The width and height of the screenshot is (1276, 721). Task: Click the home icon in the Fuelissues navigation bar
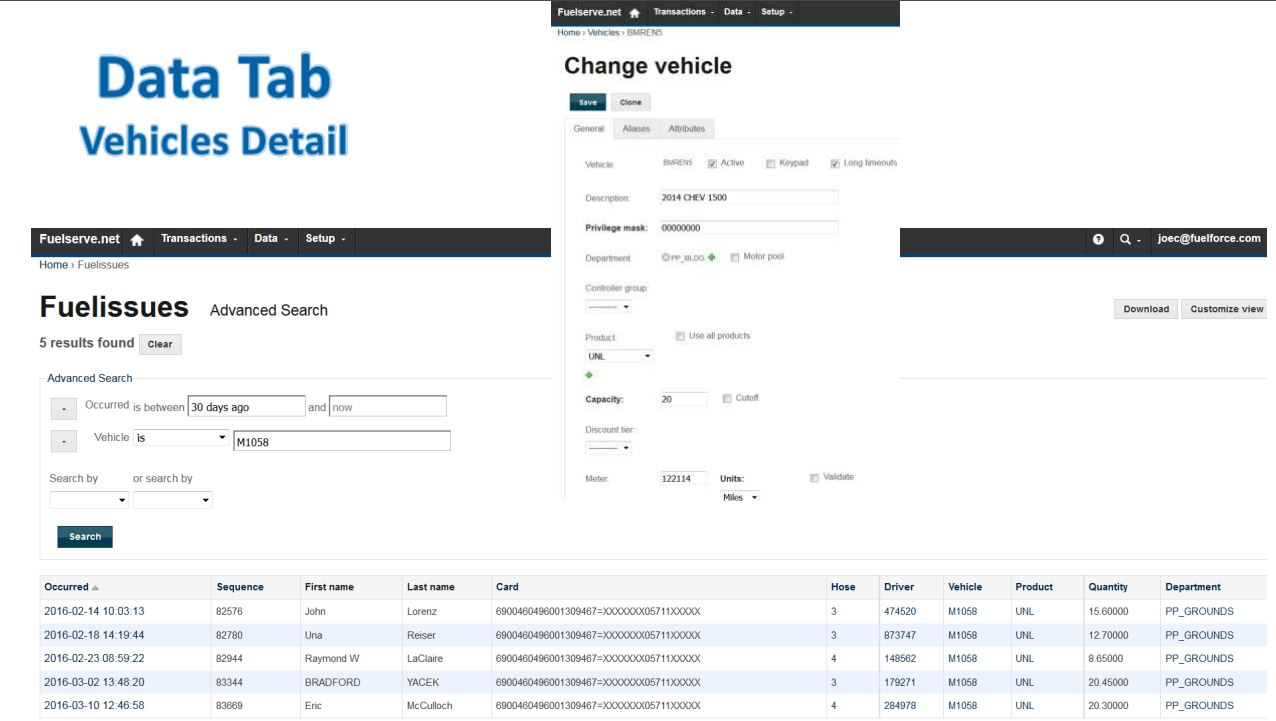137,239
